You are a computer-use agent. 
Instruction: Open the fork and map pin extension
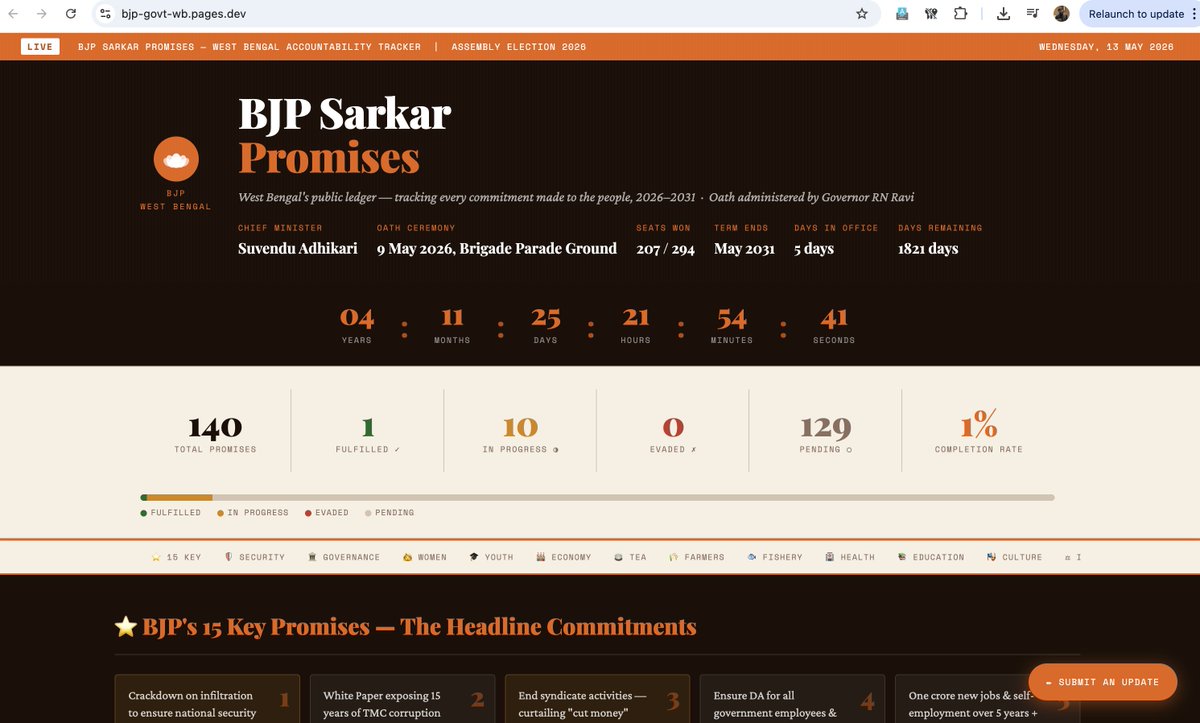pyautogui.click(x=931, y=14)
